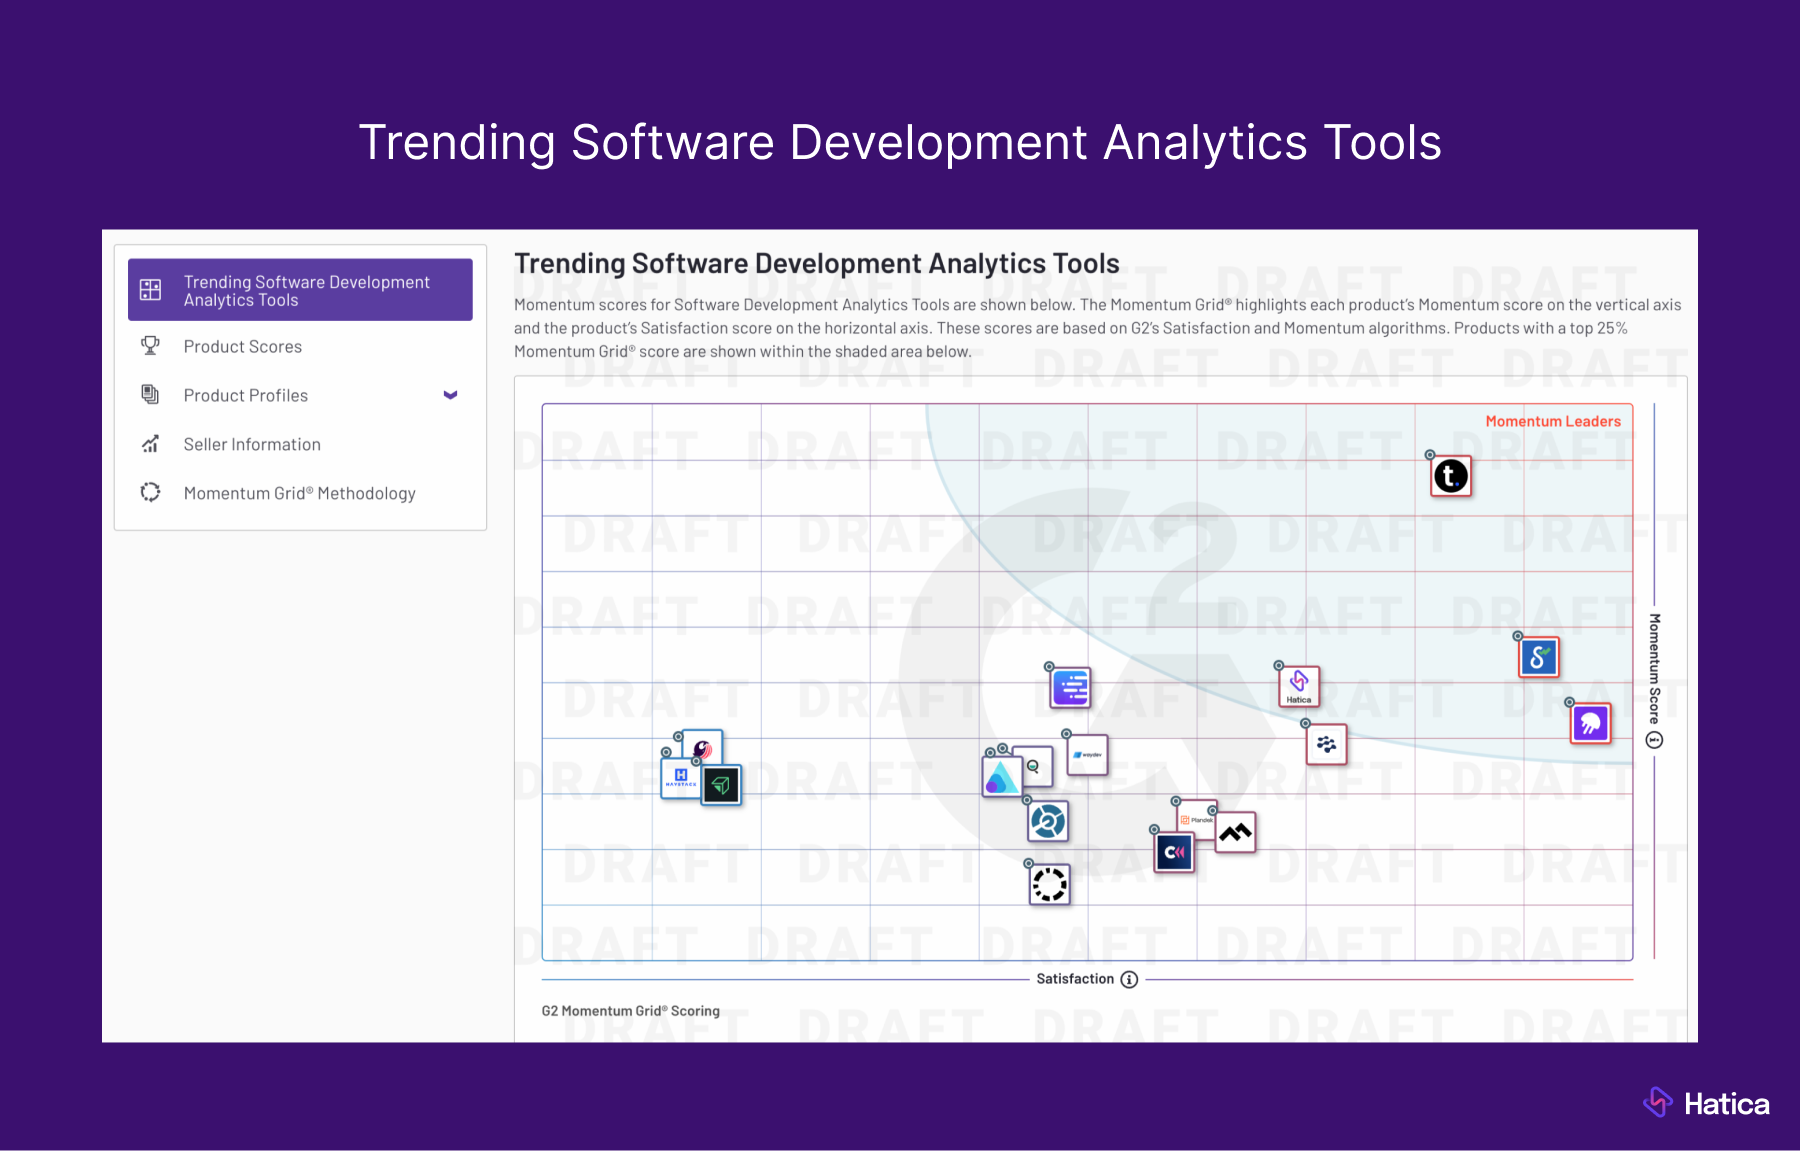Click the Momentum Score axis info icon
This screenshot has width=1800, height=1151.
[x=1654, y=741]
